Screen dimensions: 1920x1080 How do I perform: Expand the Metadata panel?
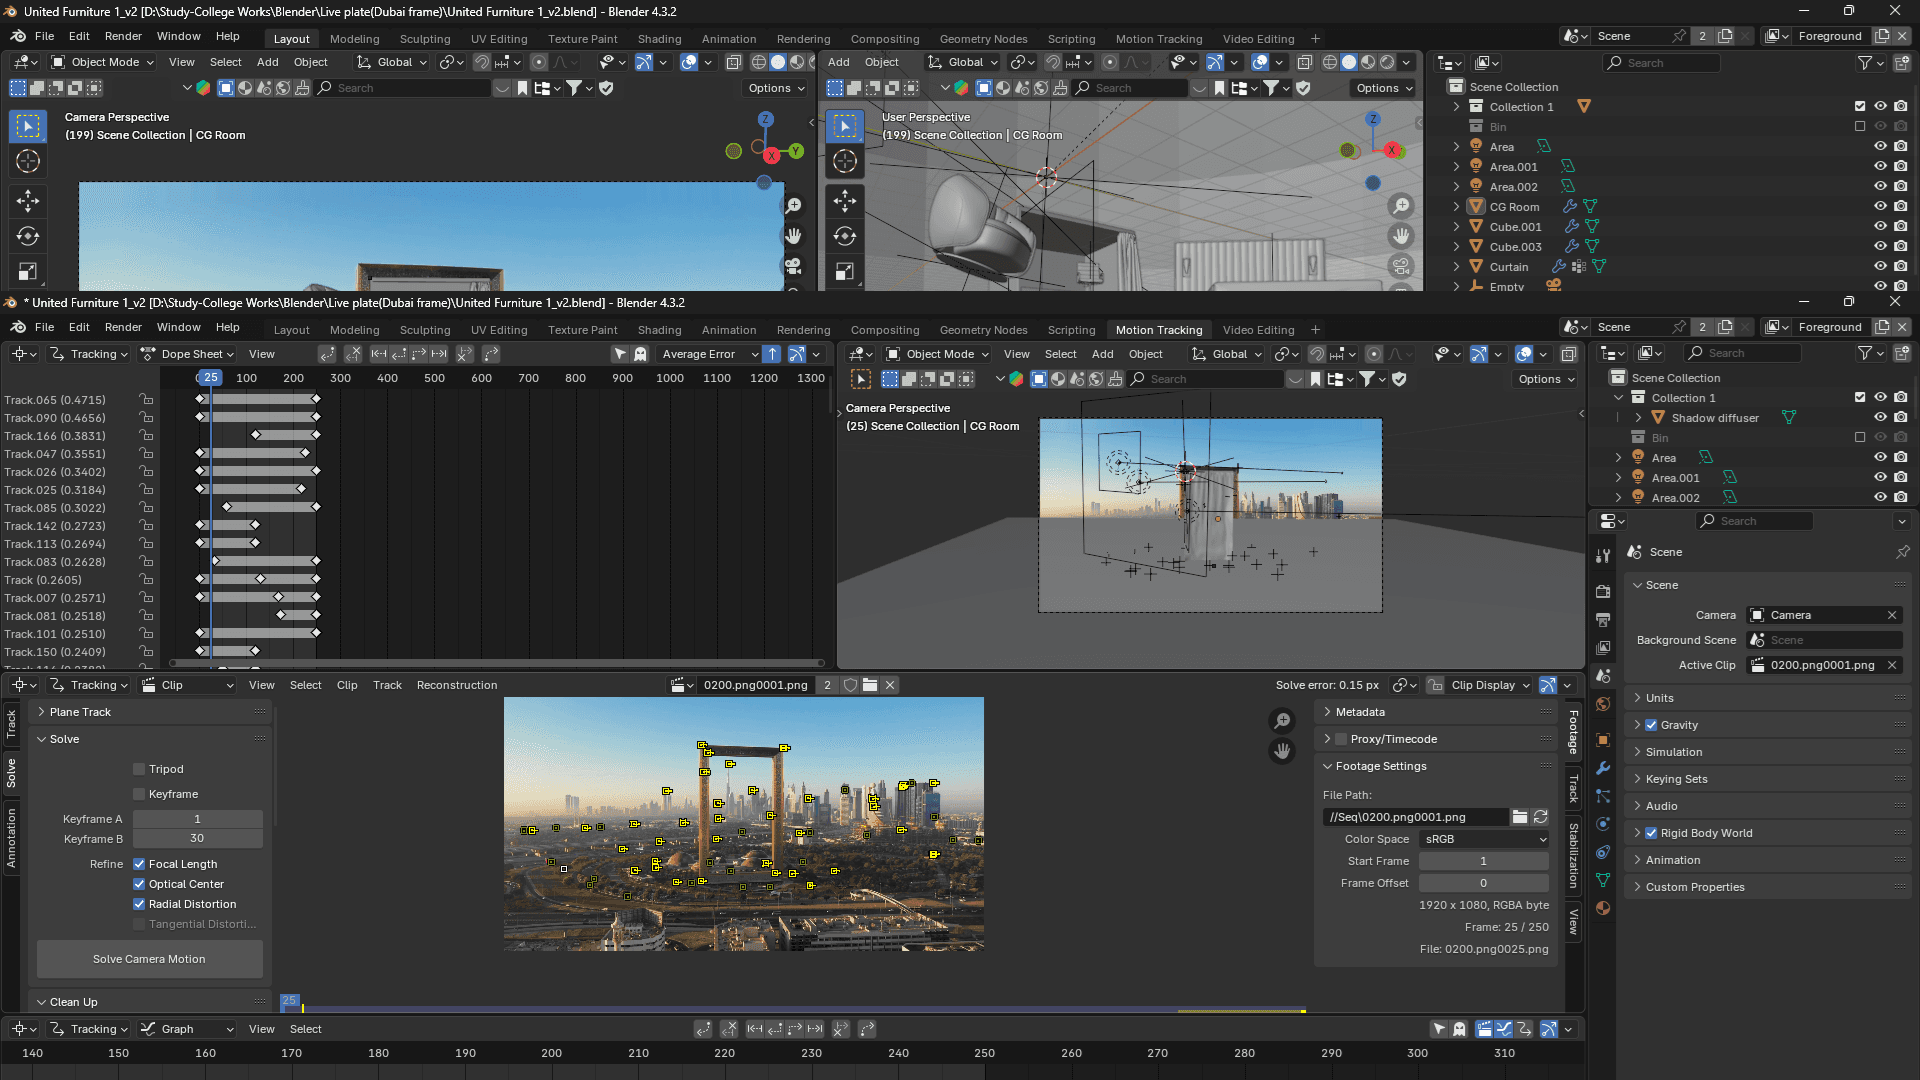pyautogui.click(x=1360, y=712)
